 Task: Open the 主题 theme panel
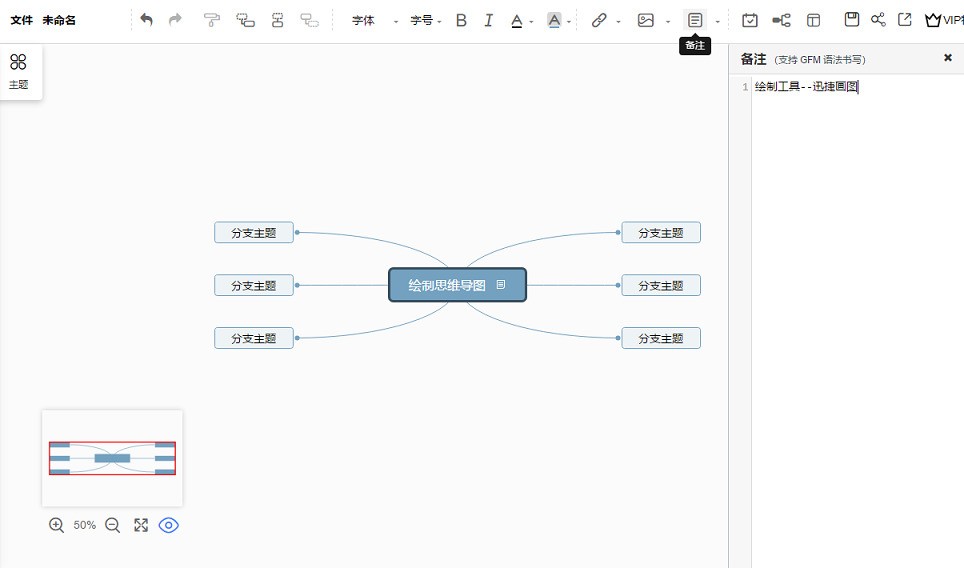pos(18,71)
